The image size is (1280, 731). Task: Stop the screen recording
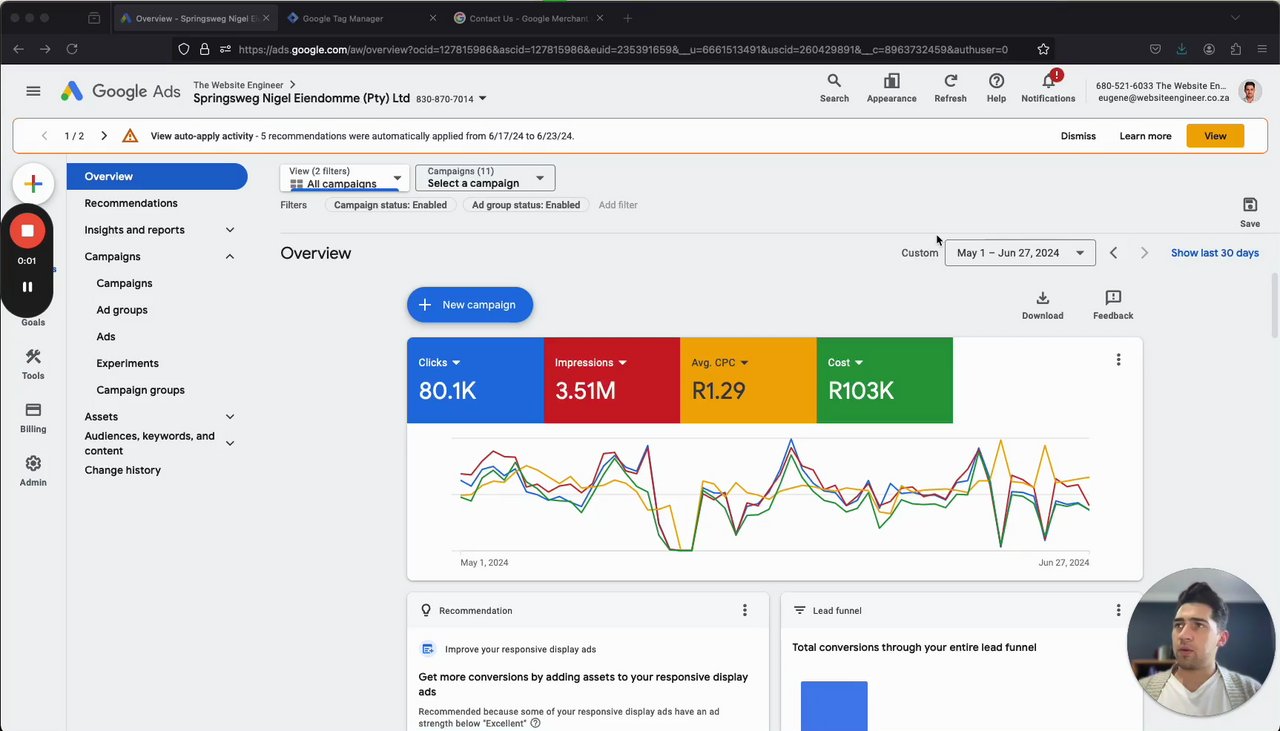pyautogui.click(x=27, y=231)
